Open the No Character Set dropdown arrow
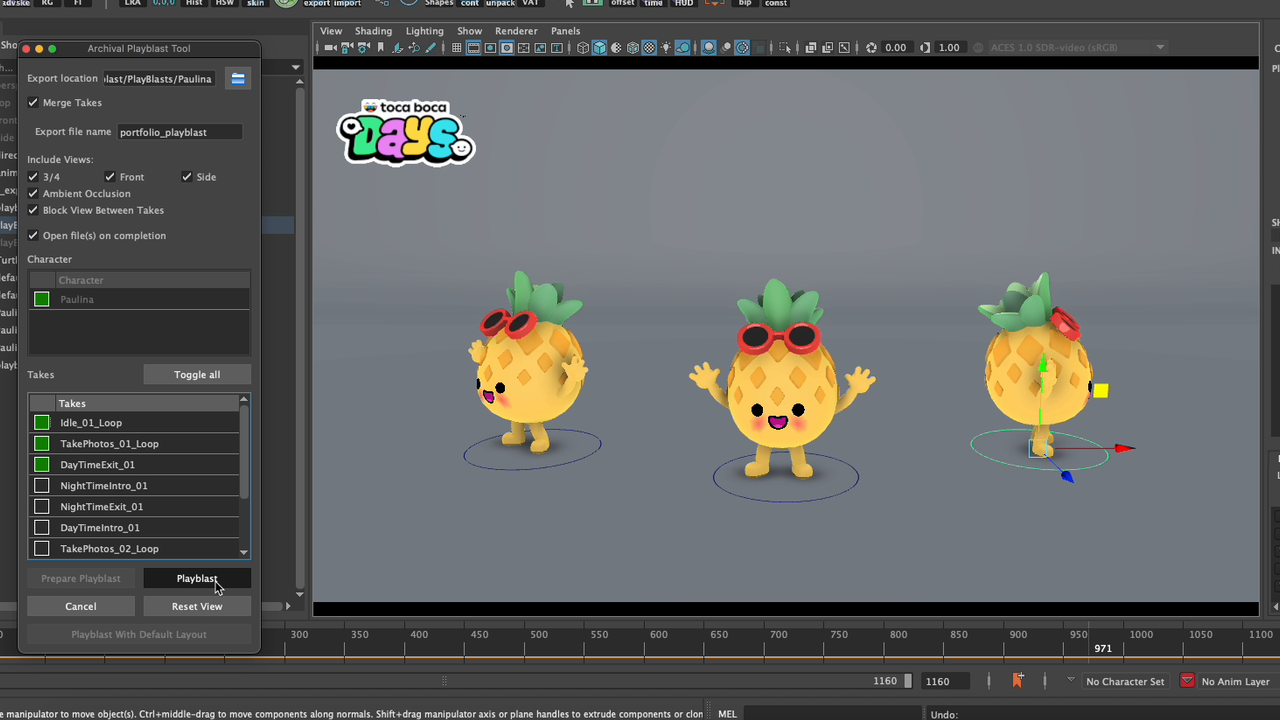This screenshot has width=1280, height=720. [x=1071, y=680]
